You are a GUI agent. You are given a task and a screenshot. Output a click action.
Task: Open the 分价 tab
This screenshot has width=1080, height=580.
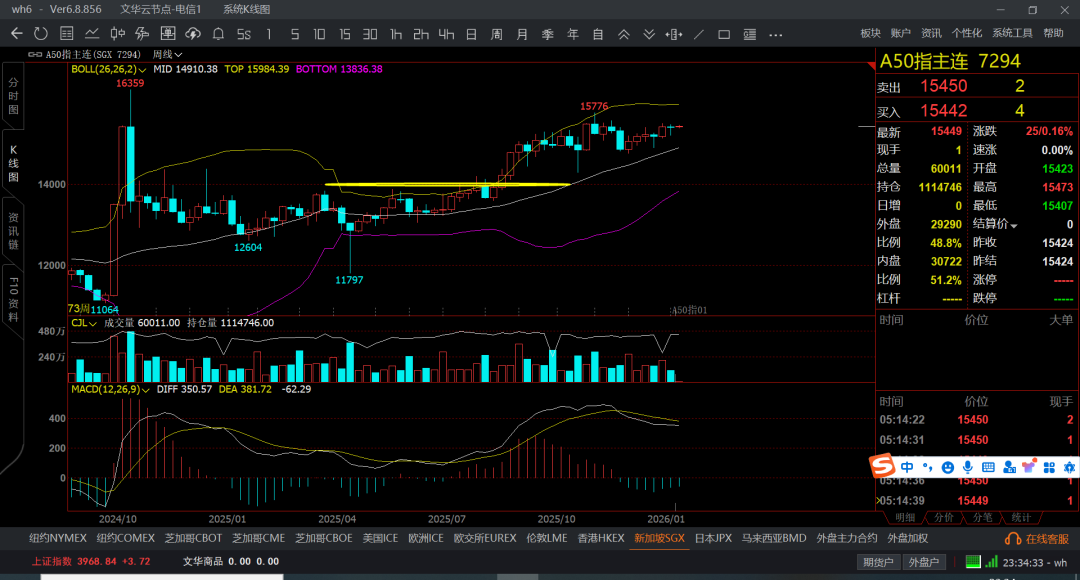click(944, 517)
